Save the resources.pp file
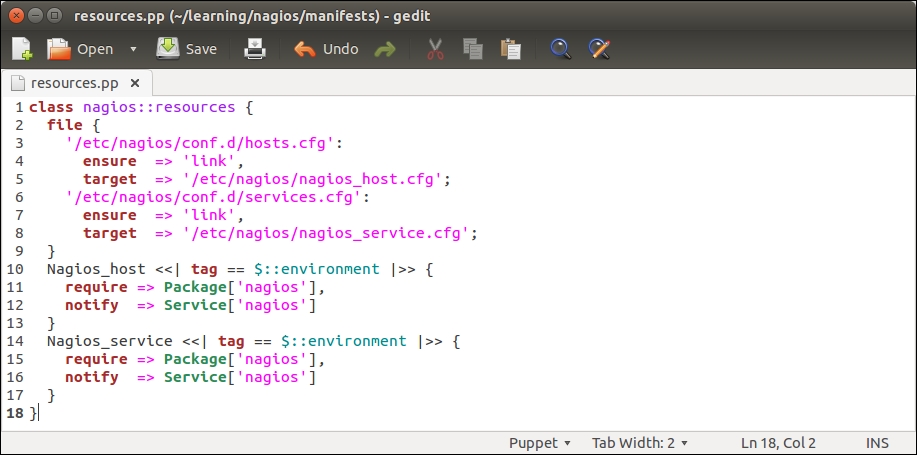917x455 pixels. 186,49
